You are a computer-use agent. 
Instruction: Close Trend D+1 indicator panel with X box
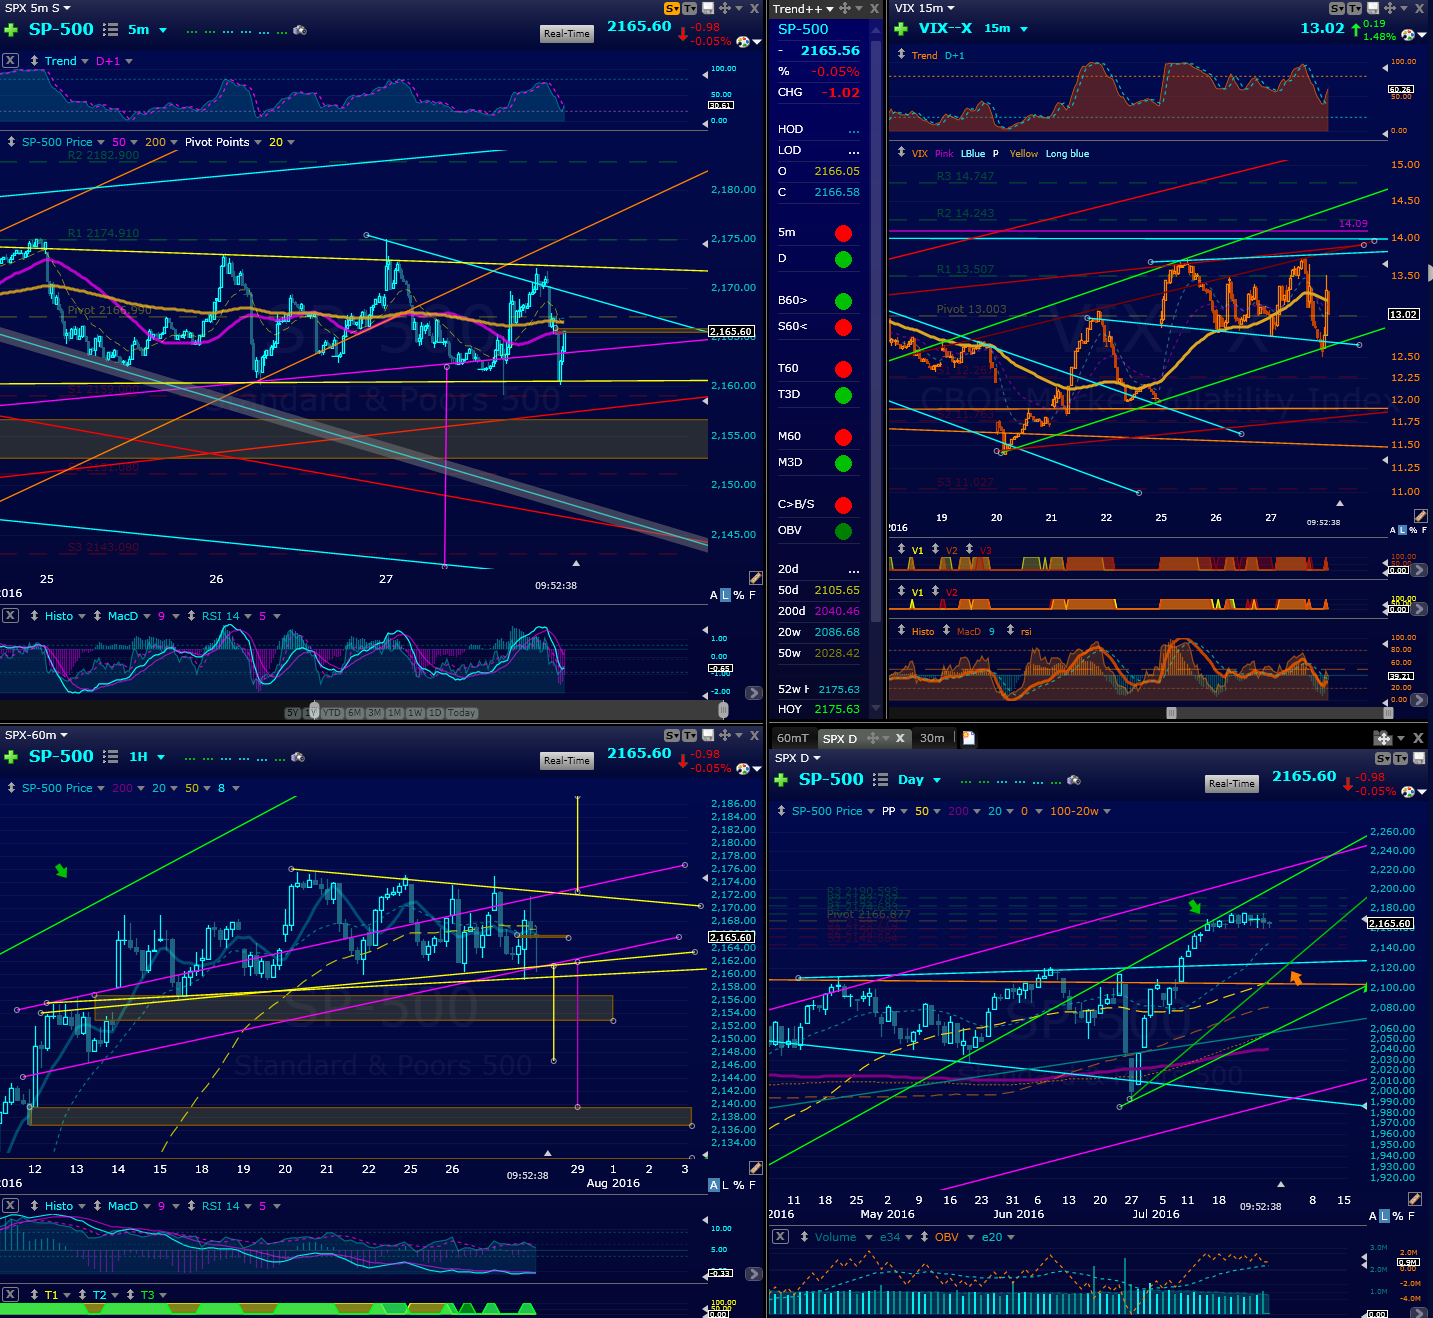(10, 61)
